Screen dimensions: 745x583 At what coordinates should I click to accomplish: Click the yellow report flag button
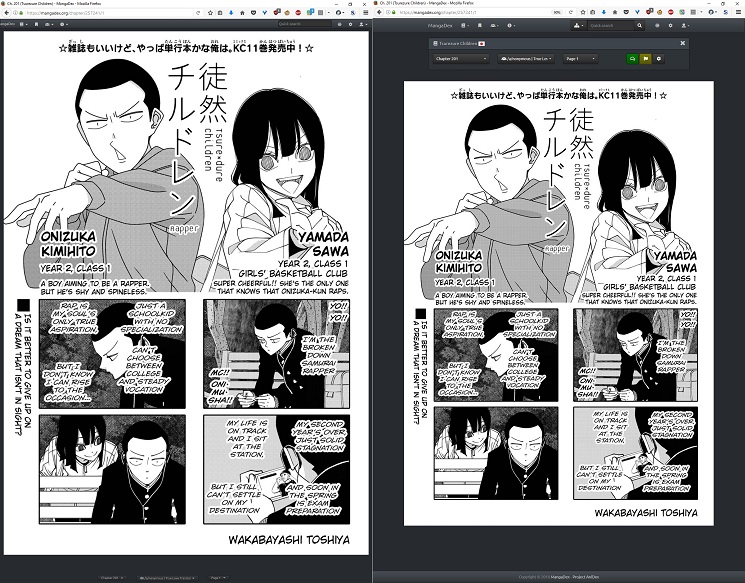click(x=645, y=59)
